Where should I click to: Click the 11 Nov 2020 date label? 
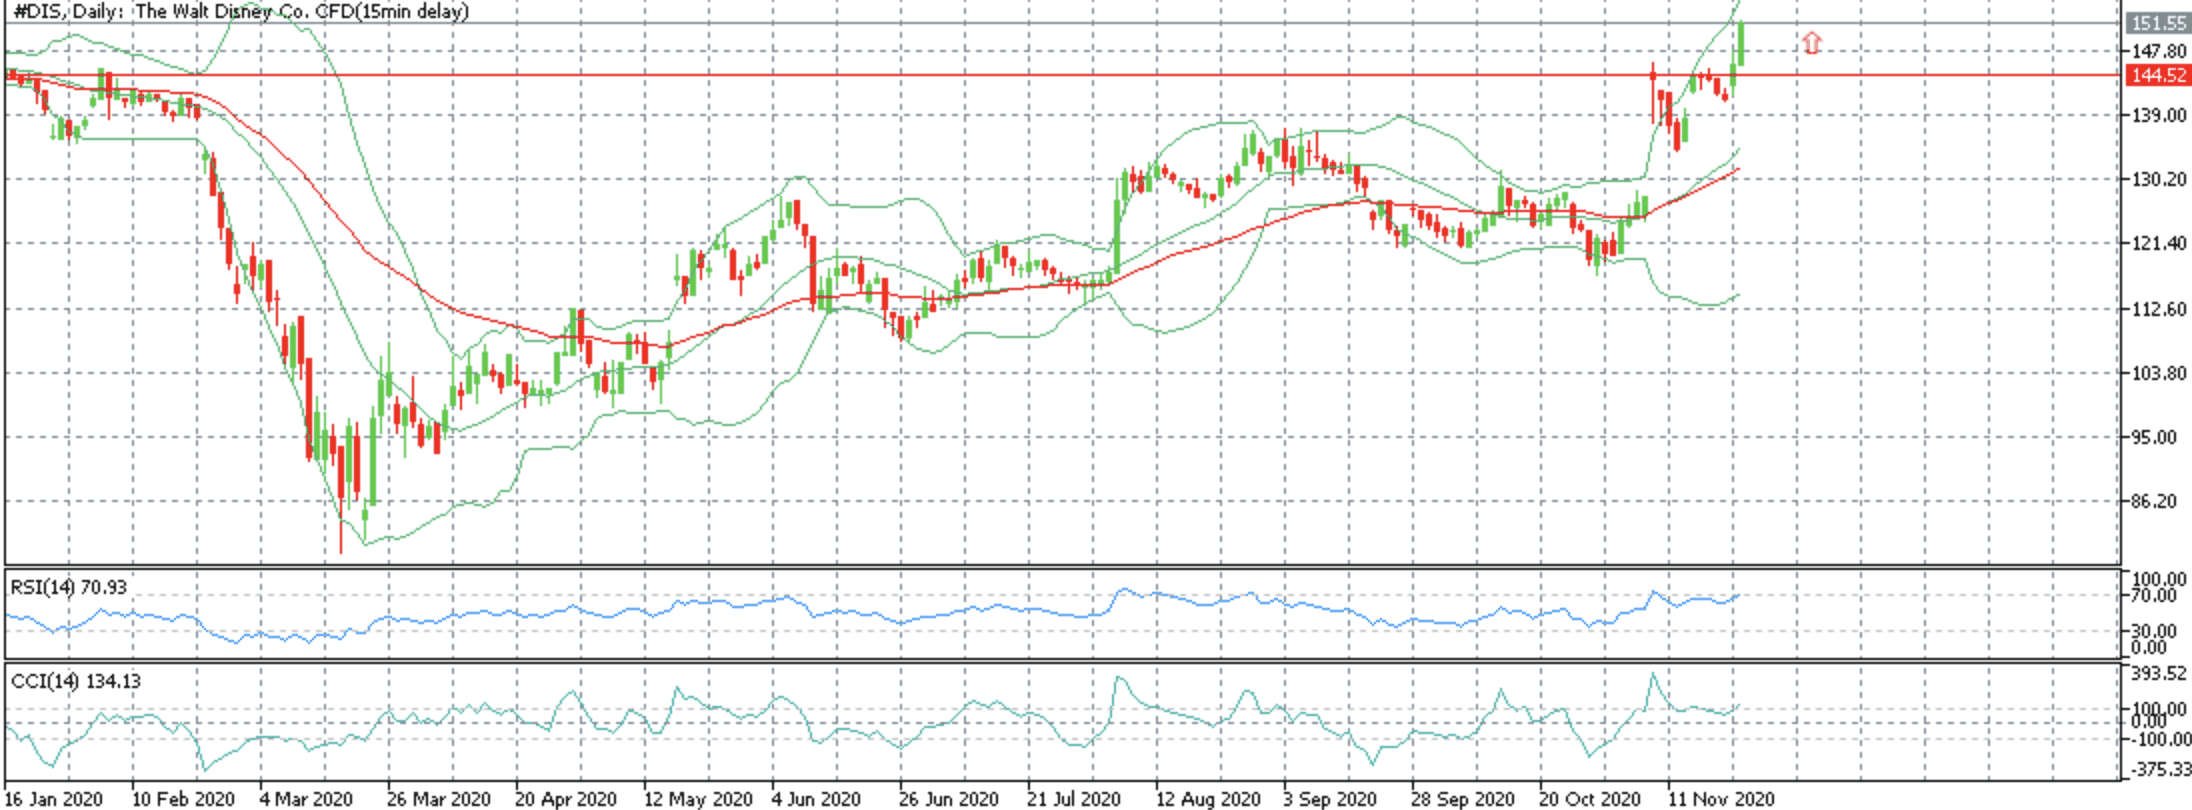click(x=1721, y=799)
